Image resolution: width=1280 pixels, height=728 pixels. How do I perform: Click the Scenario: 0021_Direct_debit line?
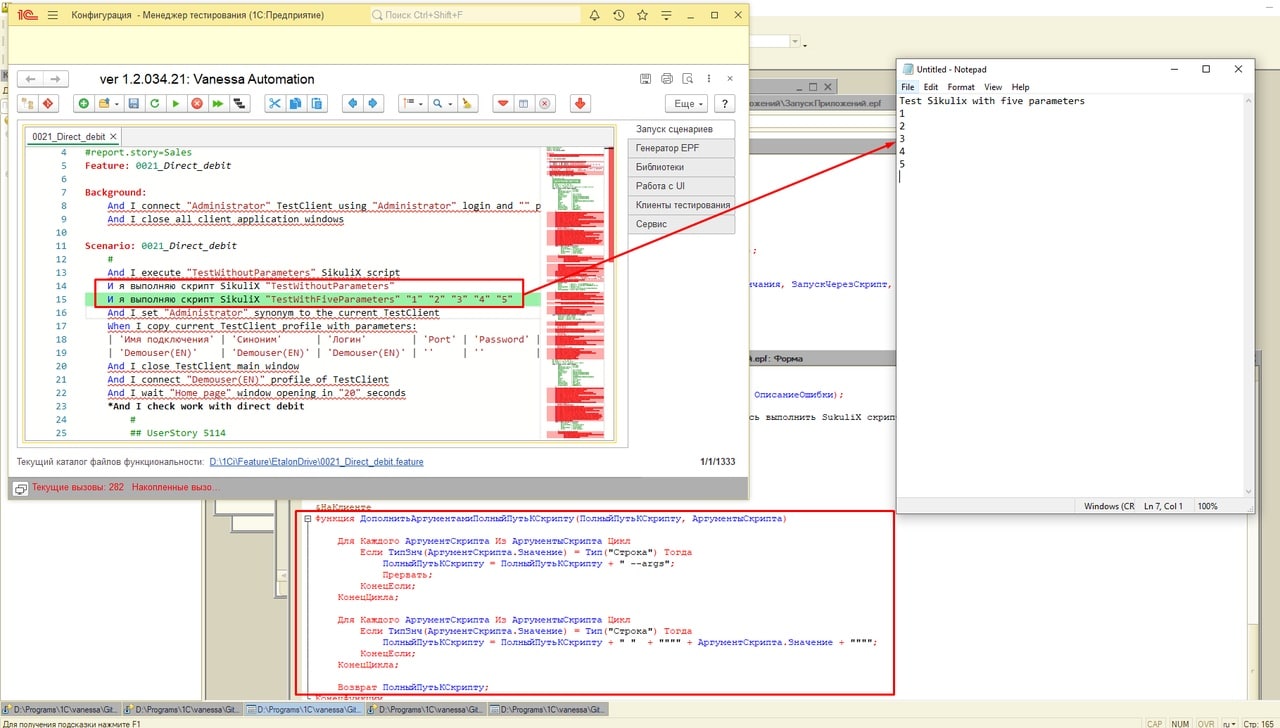(x=161, y=245)
